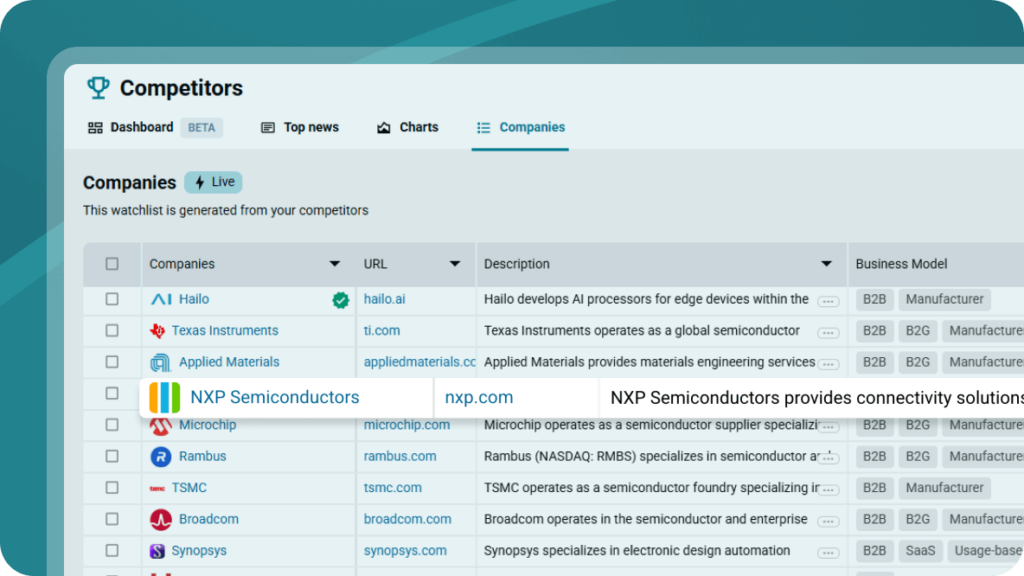1024x576 pixels.
Task: Toggle the select-all checkbox in table header
Action: [112, 264]
